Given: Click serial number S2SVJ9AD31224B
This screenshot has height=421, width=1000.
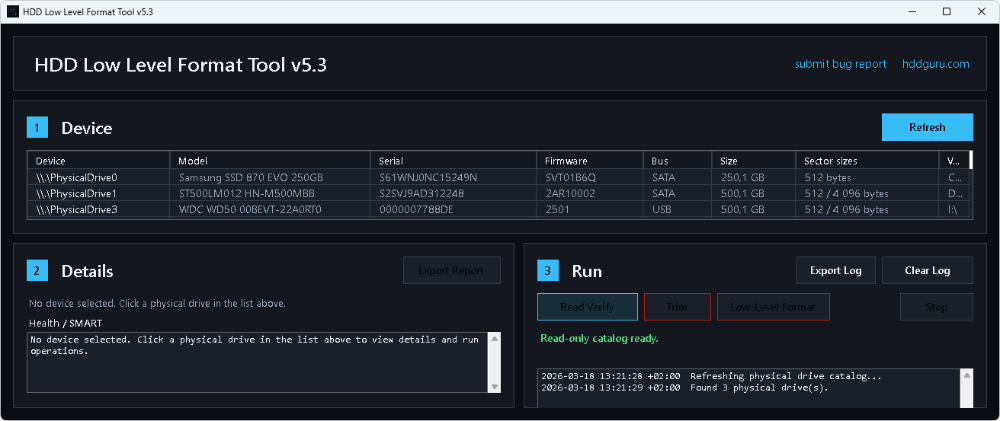Looking at the screenshot, I should [x=422, y=193].
